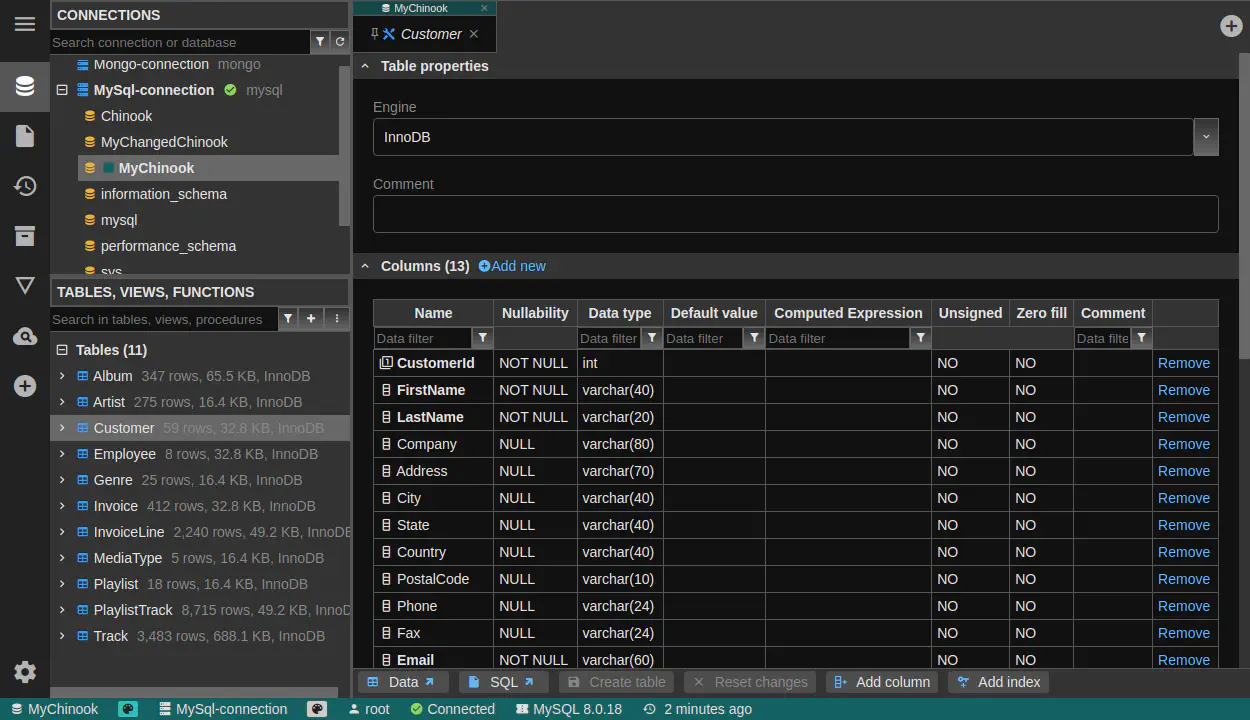Open settings gear in left sidebar

coord(25,672)
